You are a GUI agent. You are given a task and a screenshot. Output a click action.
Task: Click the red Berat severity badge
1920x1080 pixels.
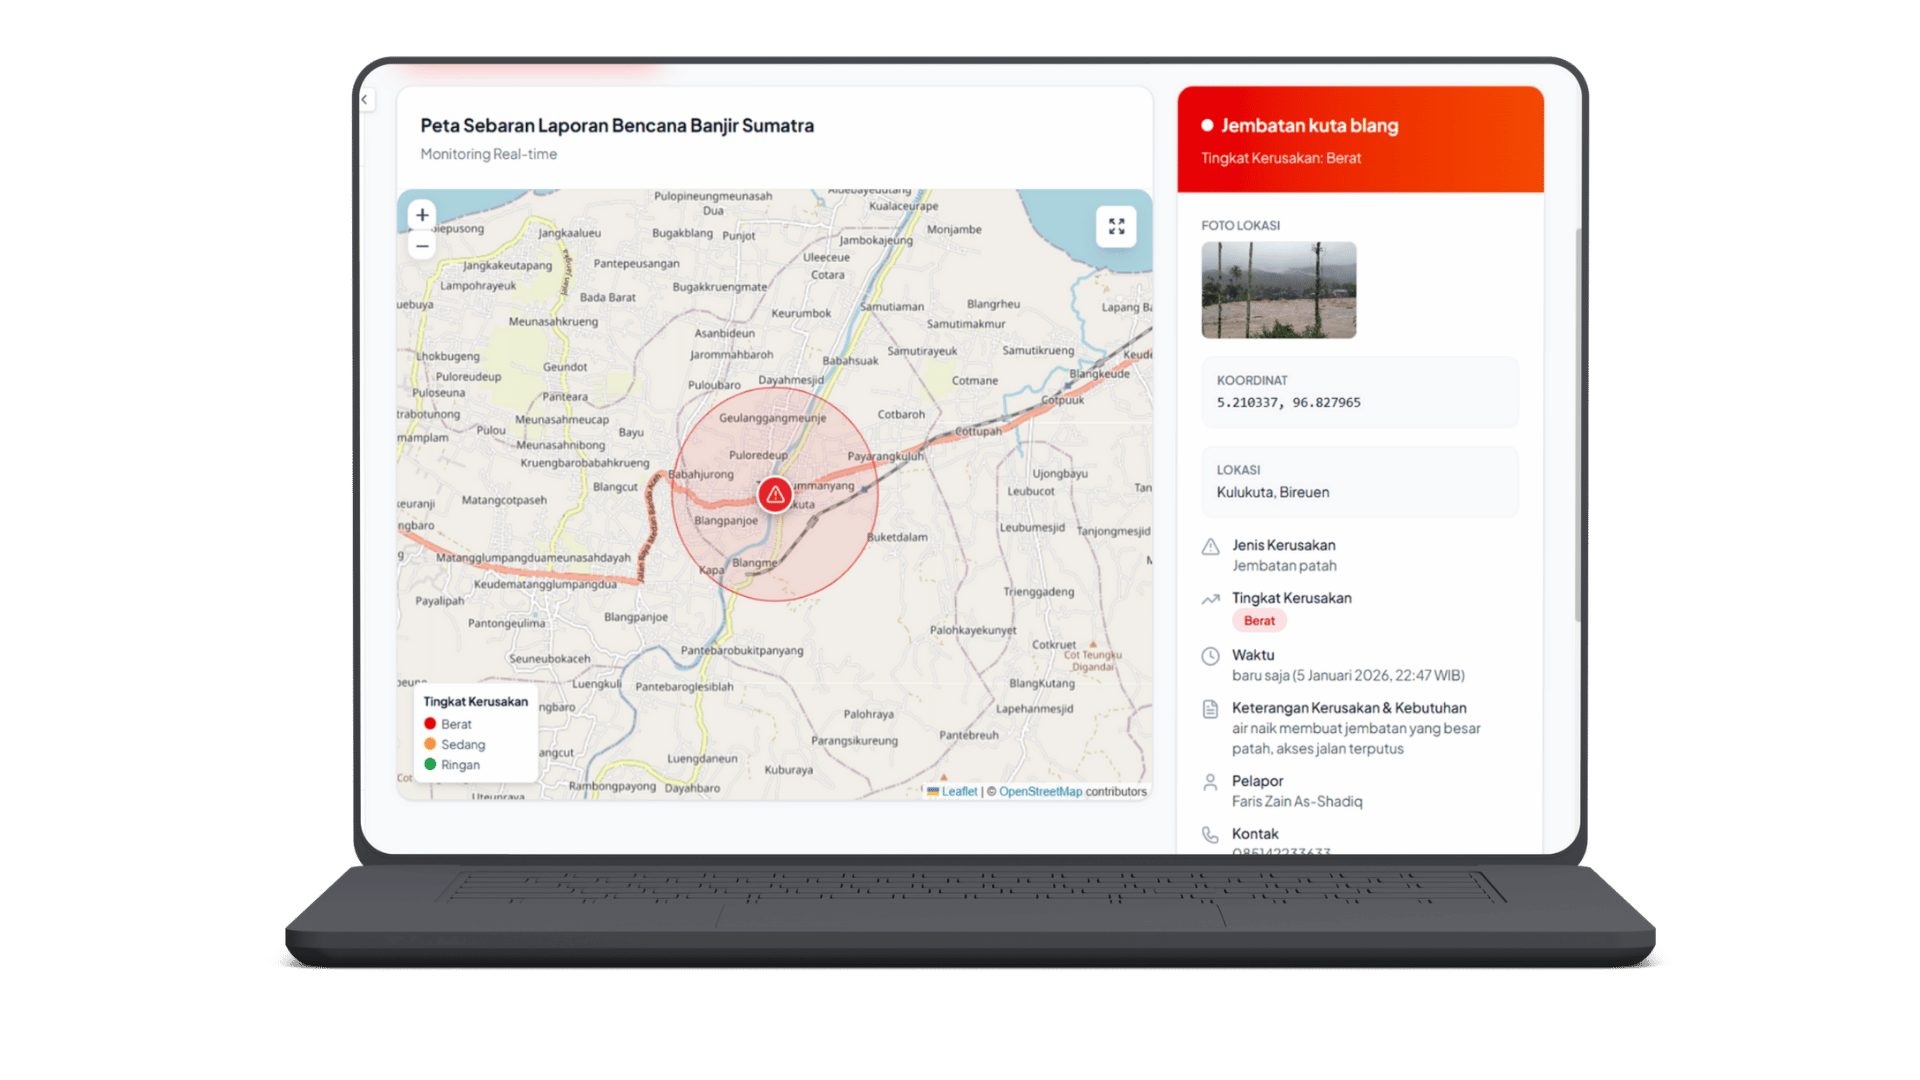coord(1258,620)
